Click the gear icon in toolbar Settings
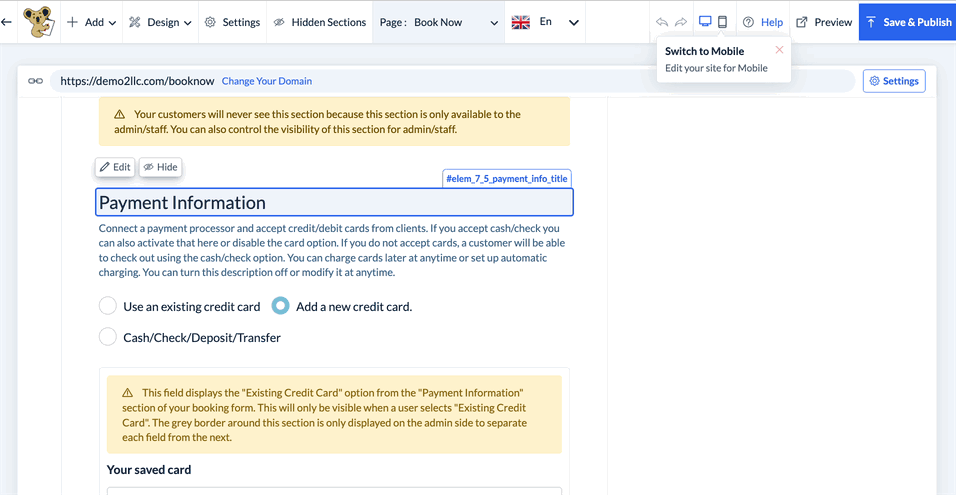 coord(210,22)
